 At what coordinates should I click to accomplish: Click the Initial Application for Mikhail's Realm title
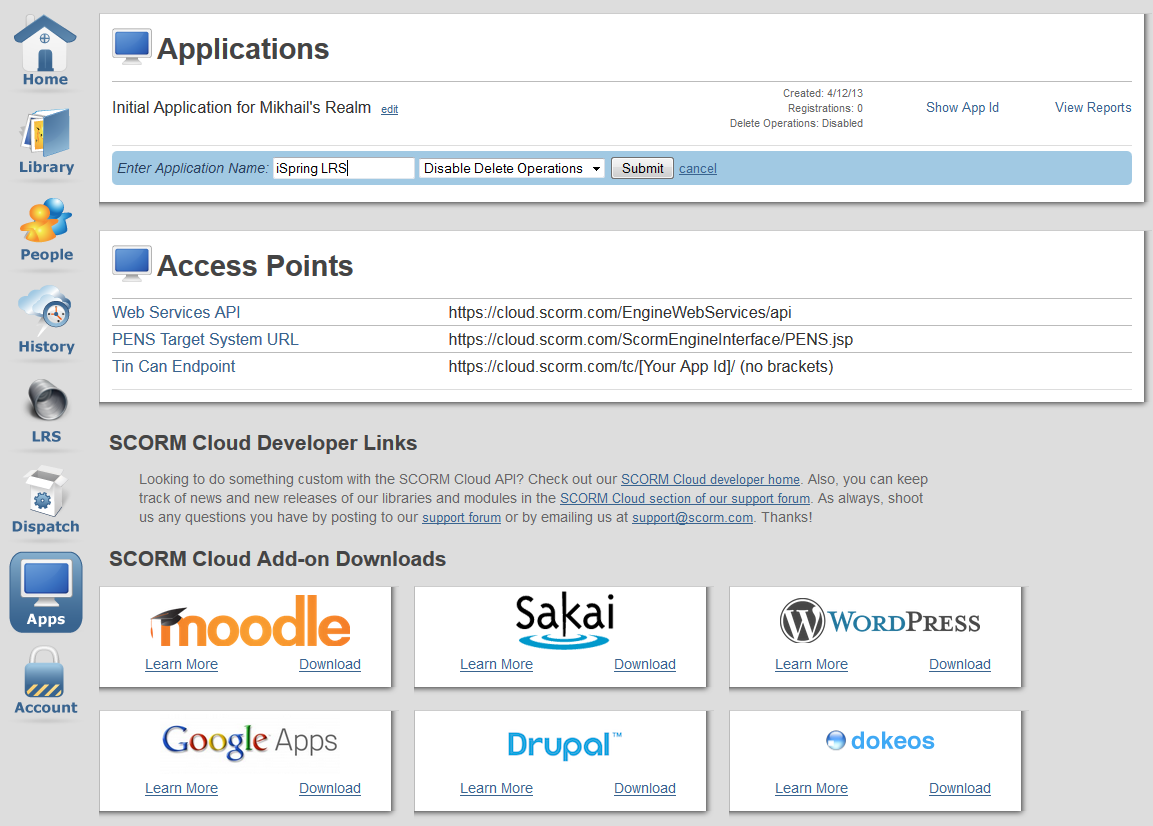(x=241, y=107)
